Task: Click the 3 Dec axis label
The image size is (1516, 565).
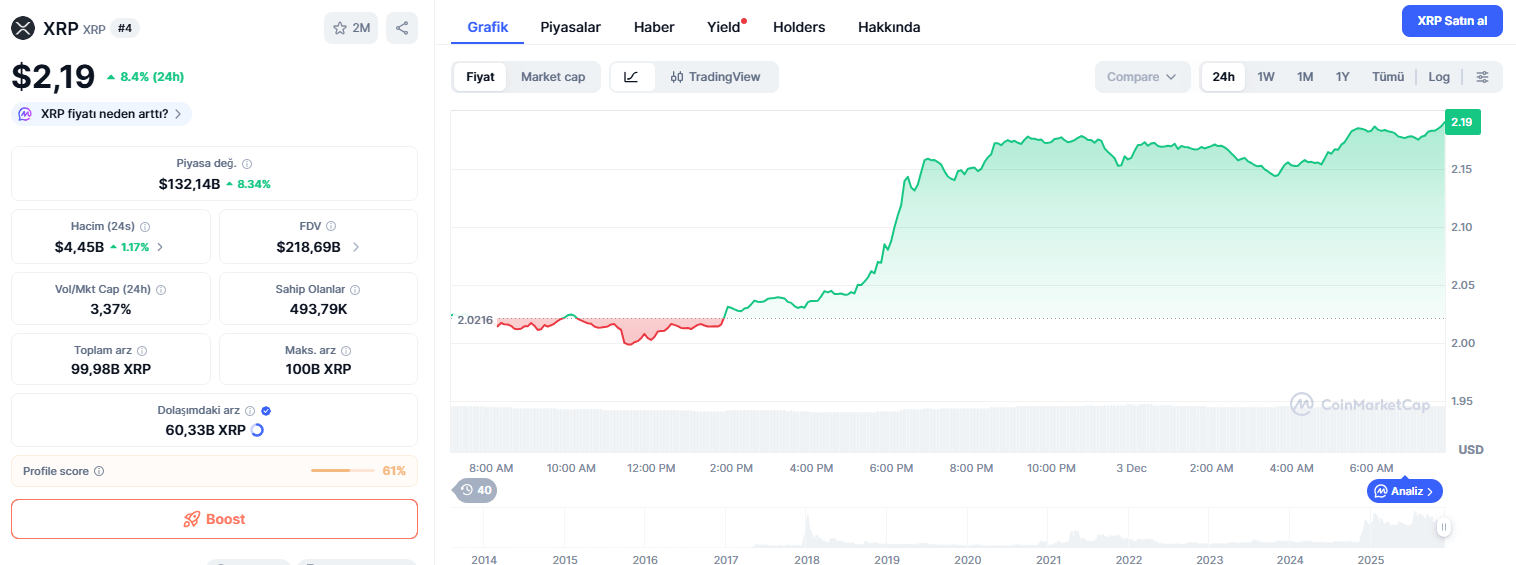Action: [x=1131, y=468]
